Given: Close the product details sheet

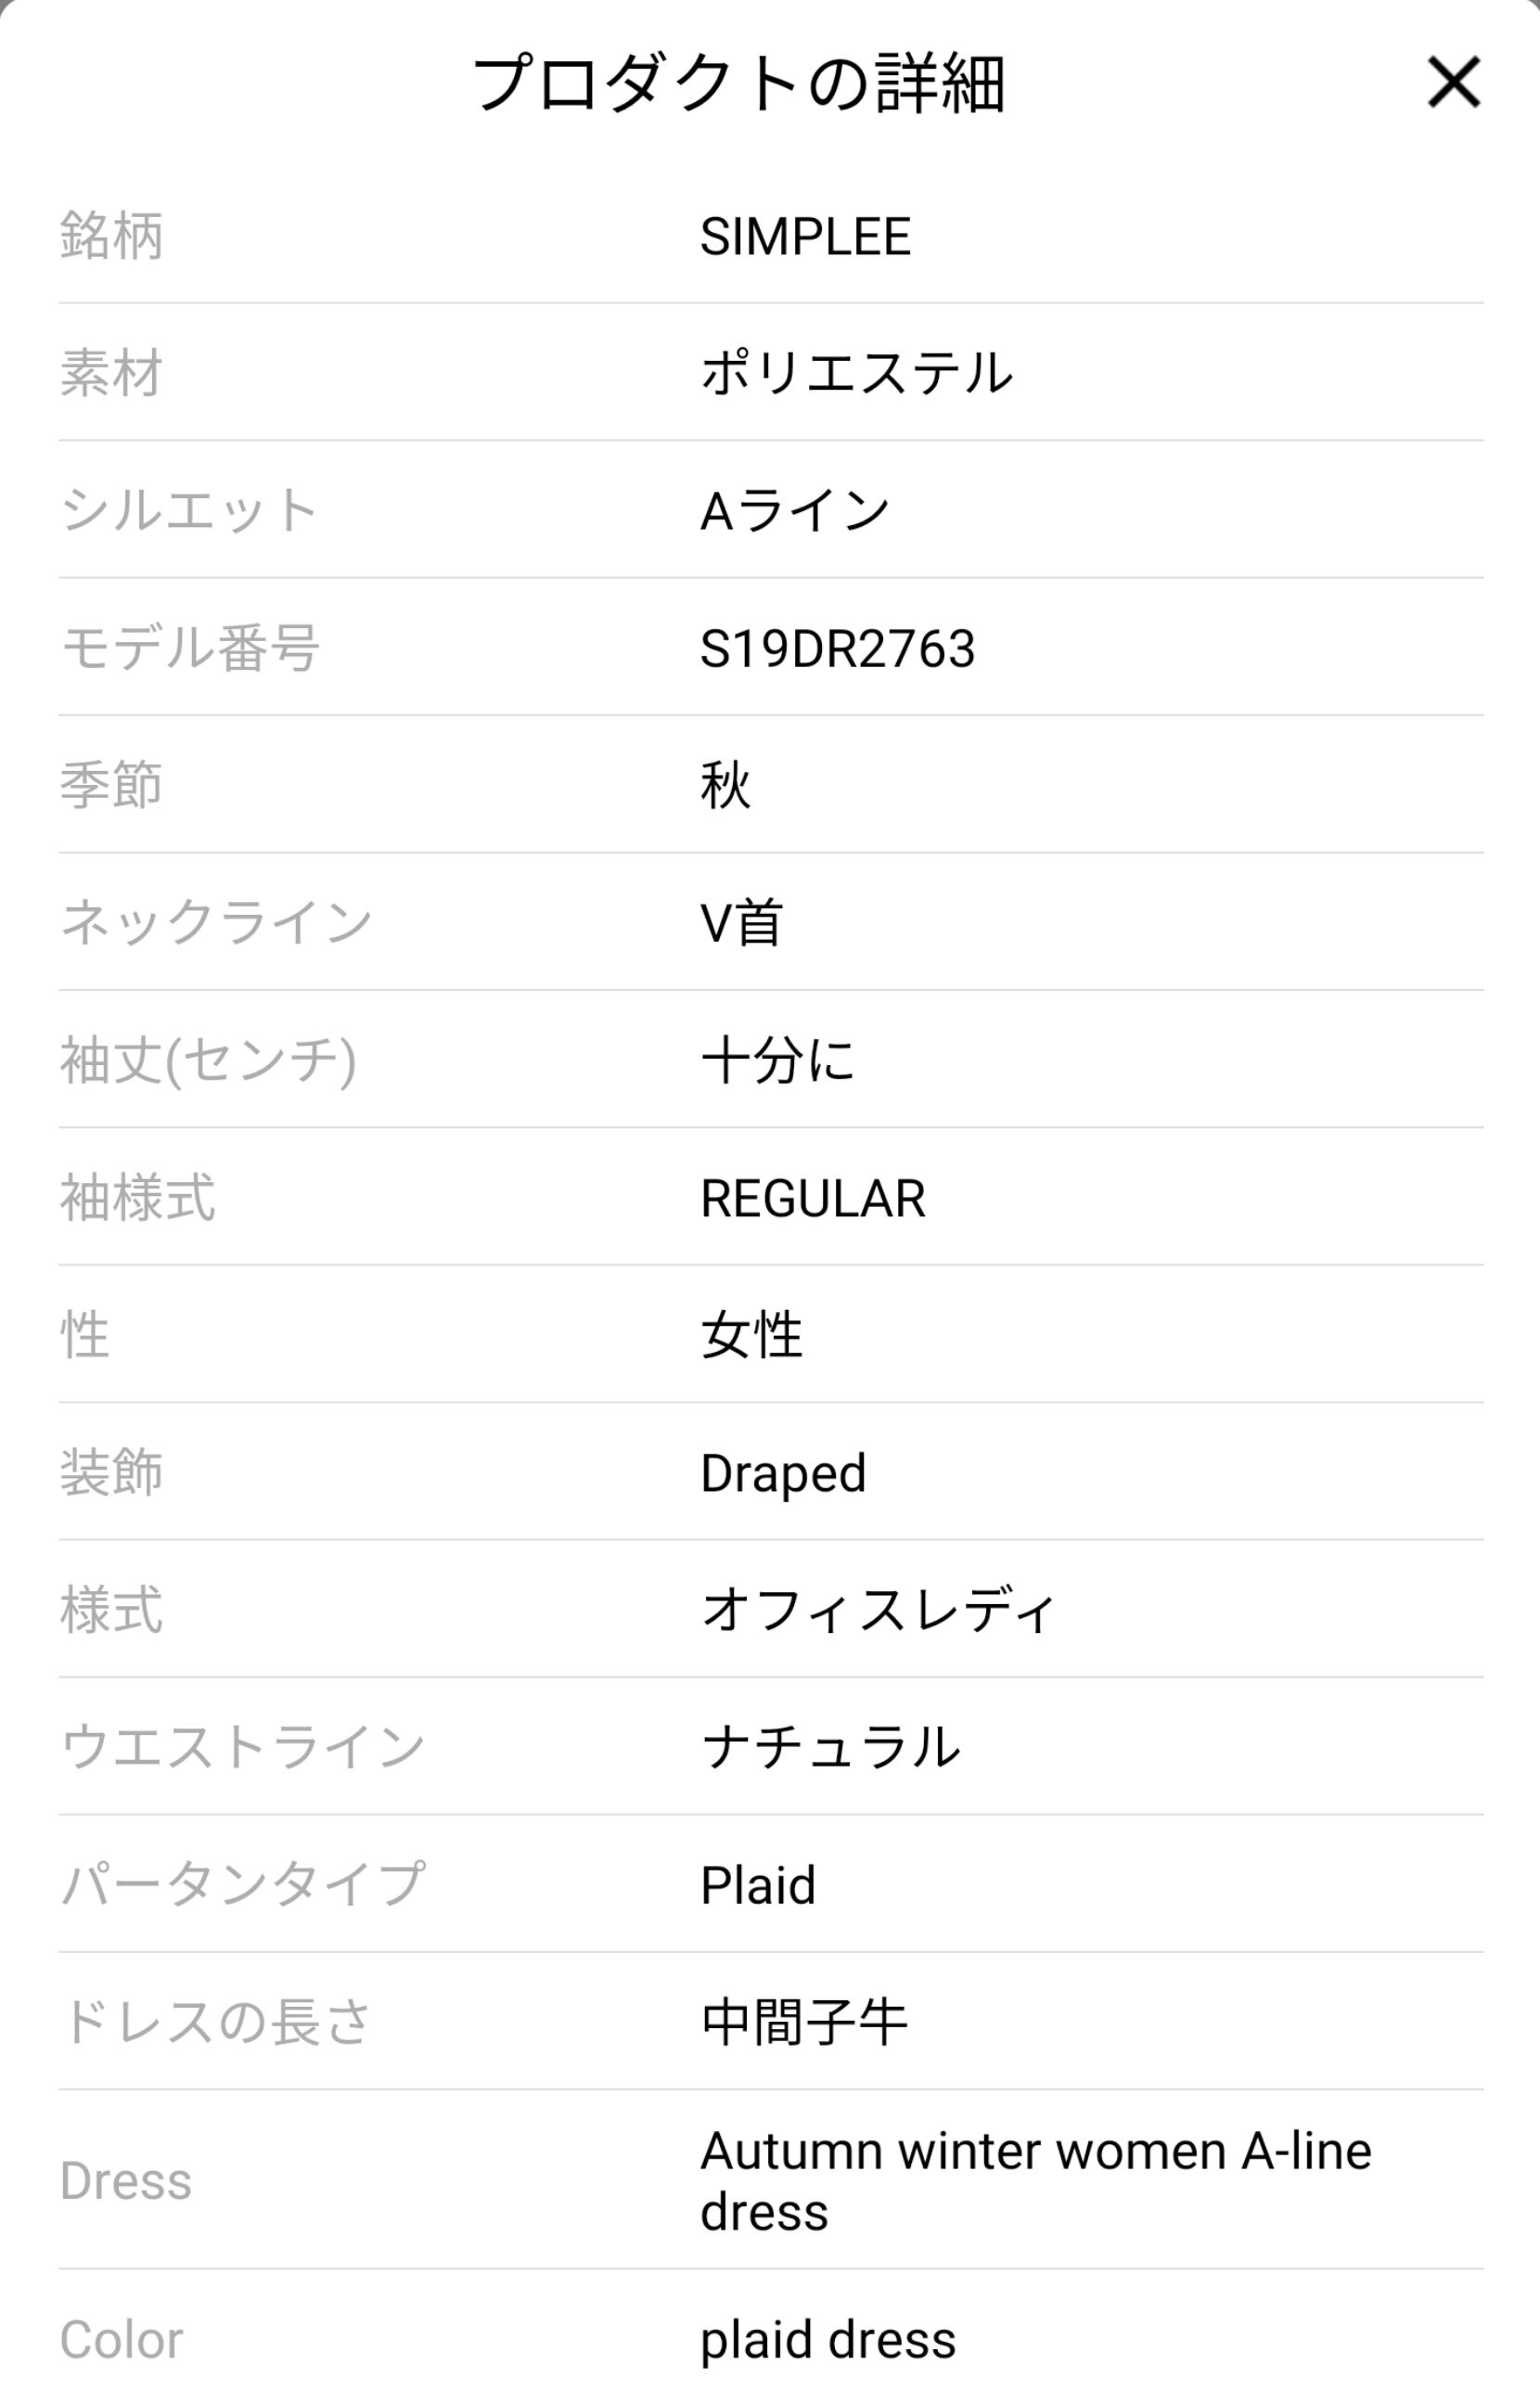Looking at the screenshot, I should click(1452, 82).
